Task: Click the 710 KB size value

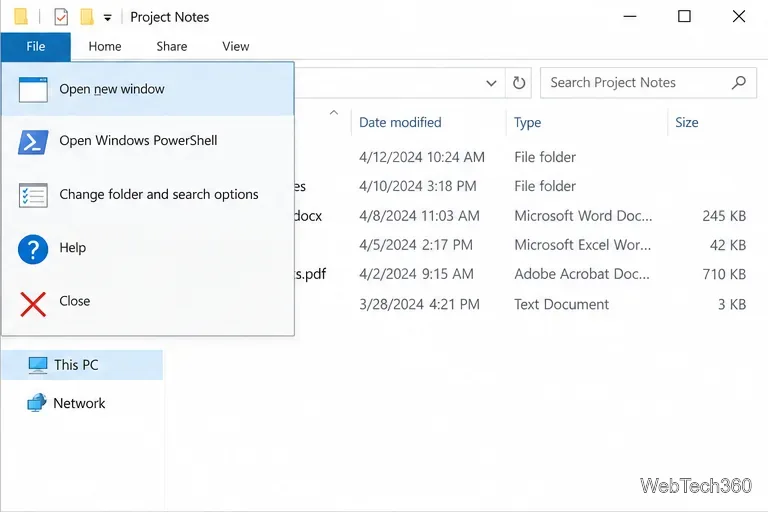Action: coord(724,274)
